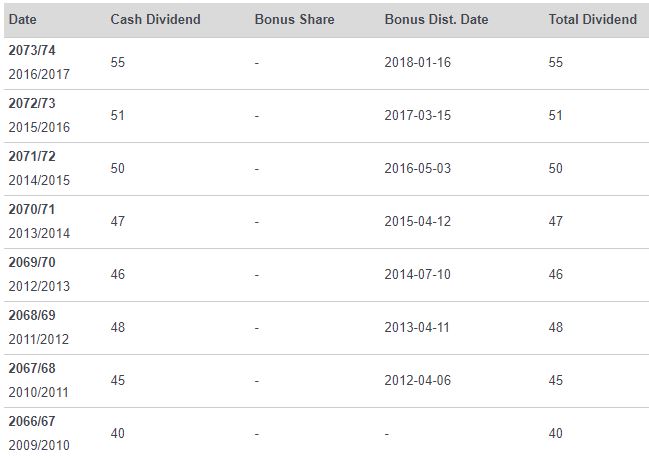Click the 2070/71 date cell

(x=39, y=221)
